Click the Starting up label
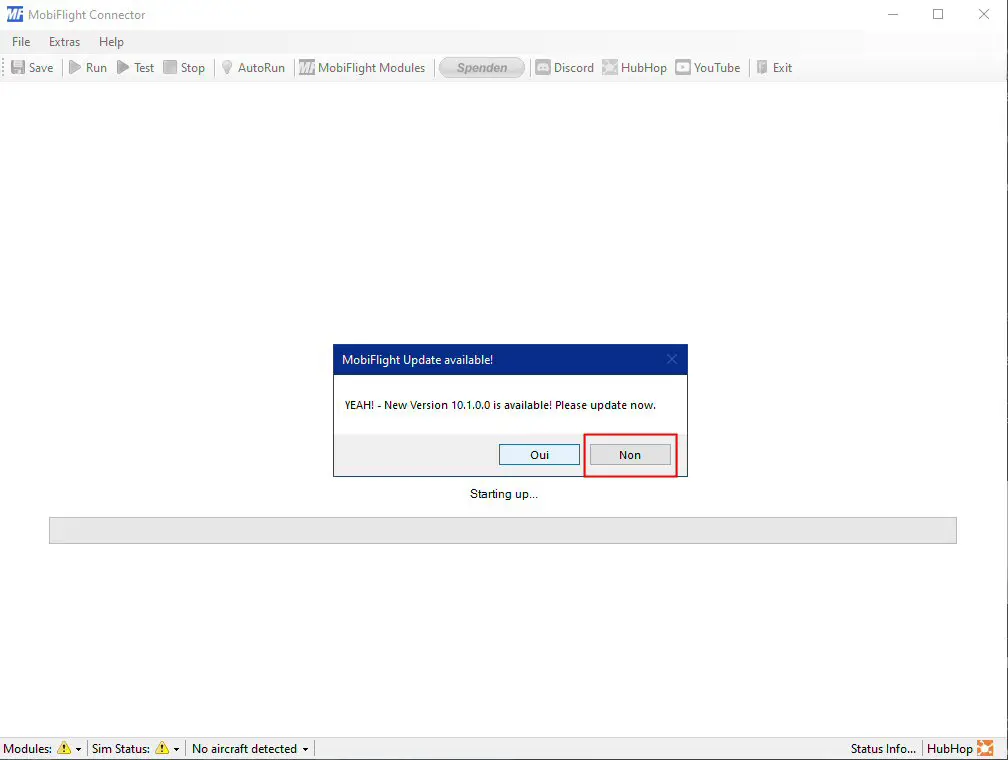Screen dimensions: 1008x760 [x=504, y=494]
